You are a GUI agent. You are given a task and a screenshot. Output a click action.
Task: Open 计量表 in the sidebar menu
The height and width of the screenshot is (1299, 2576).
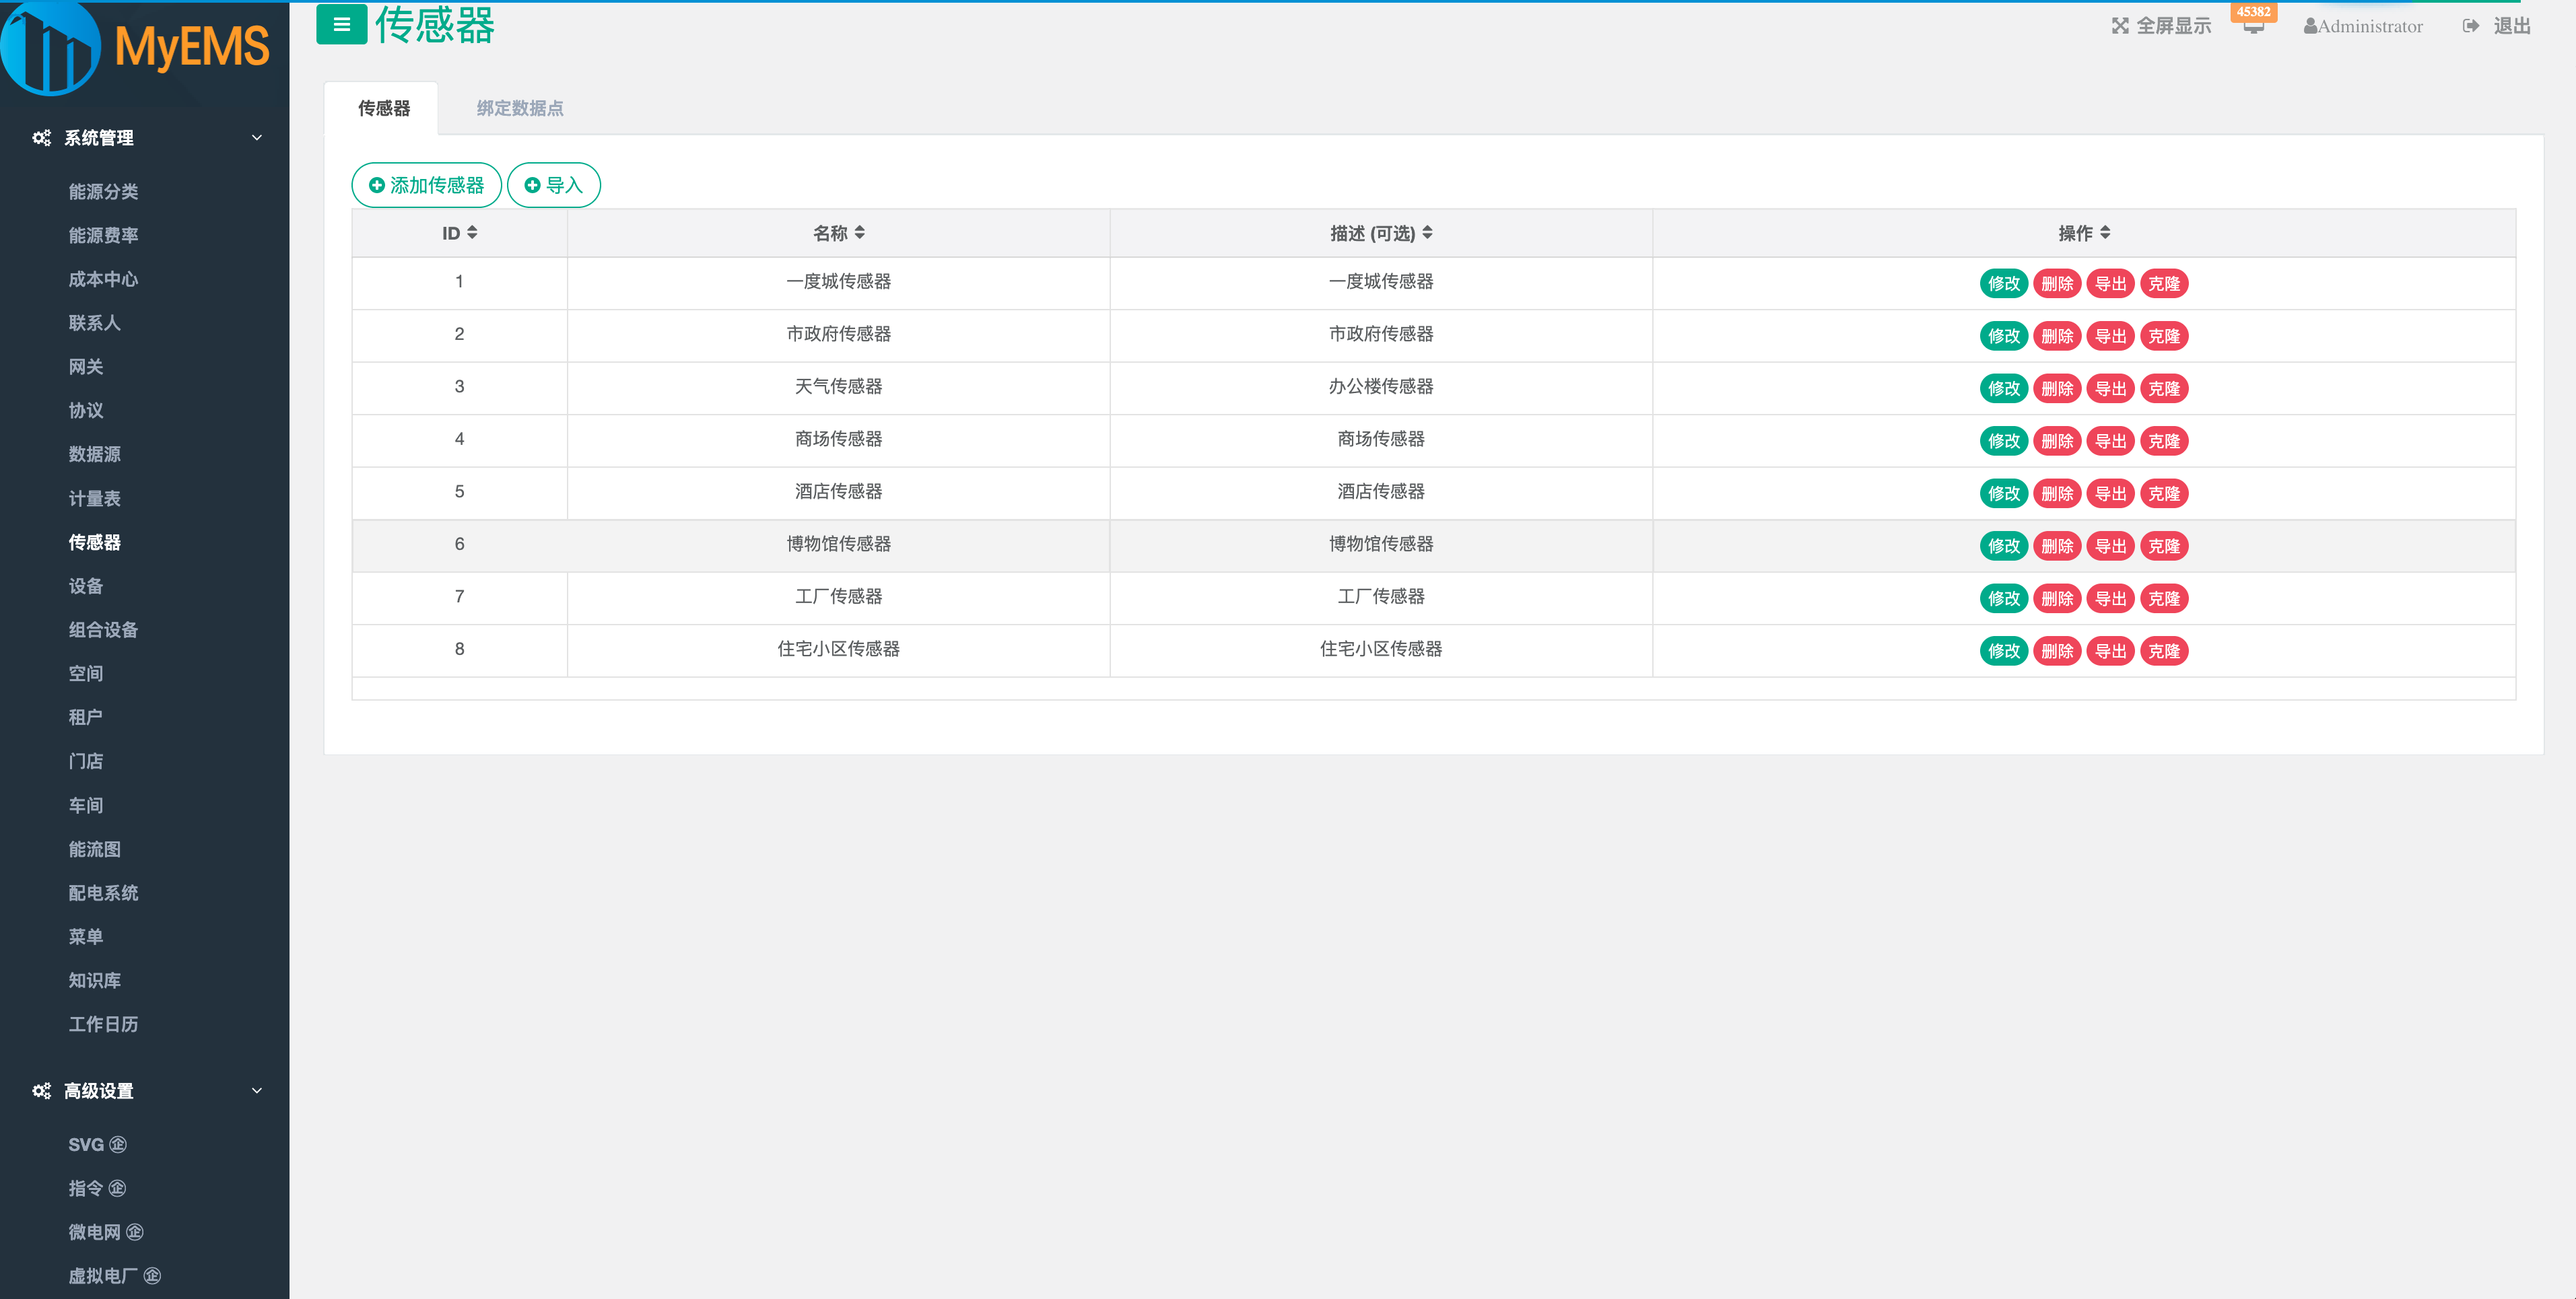[x=94, y=498]
